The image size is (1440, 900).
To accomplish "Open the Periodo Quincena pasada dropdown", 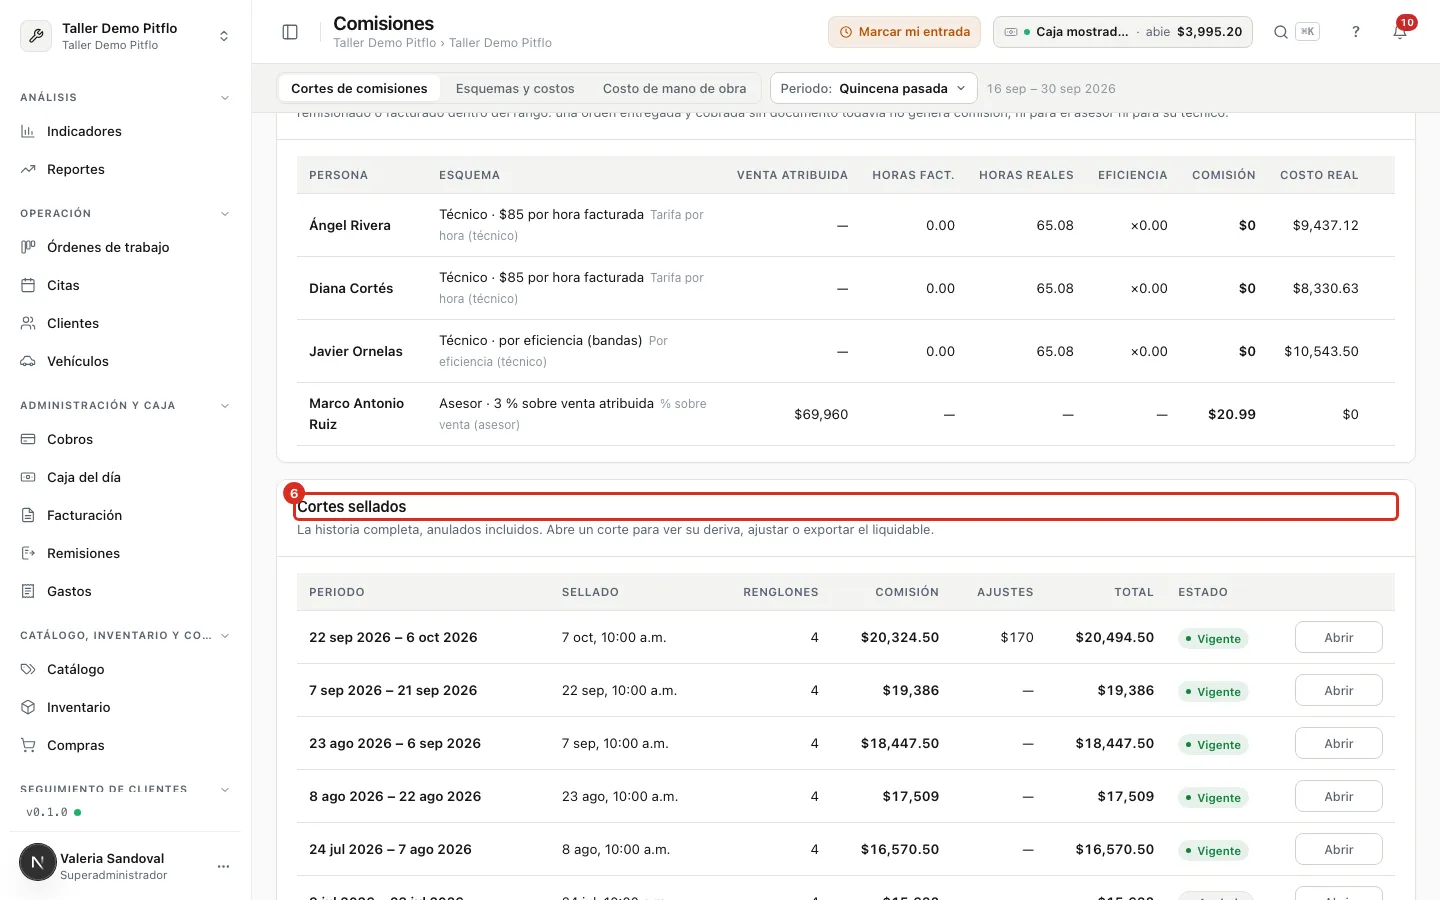I will point(874,88).
